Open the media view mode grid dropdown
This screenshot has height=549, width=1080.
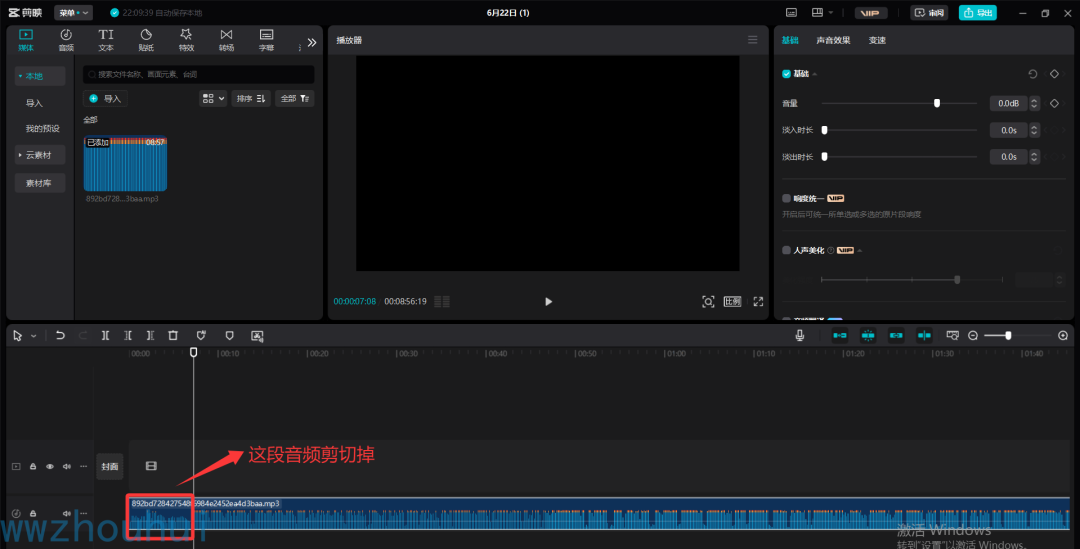[x=212, y=98]
